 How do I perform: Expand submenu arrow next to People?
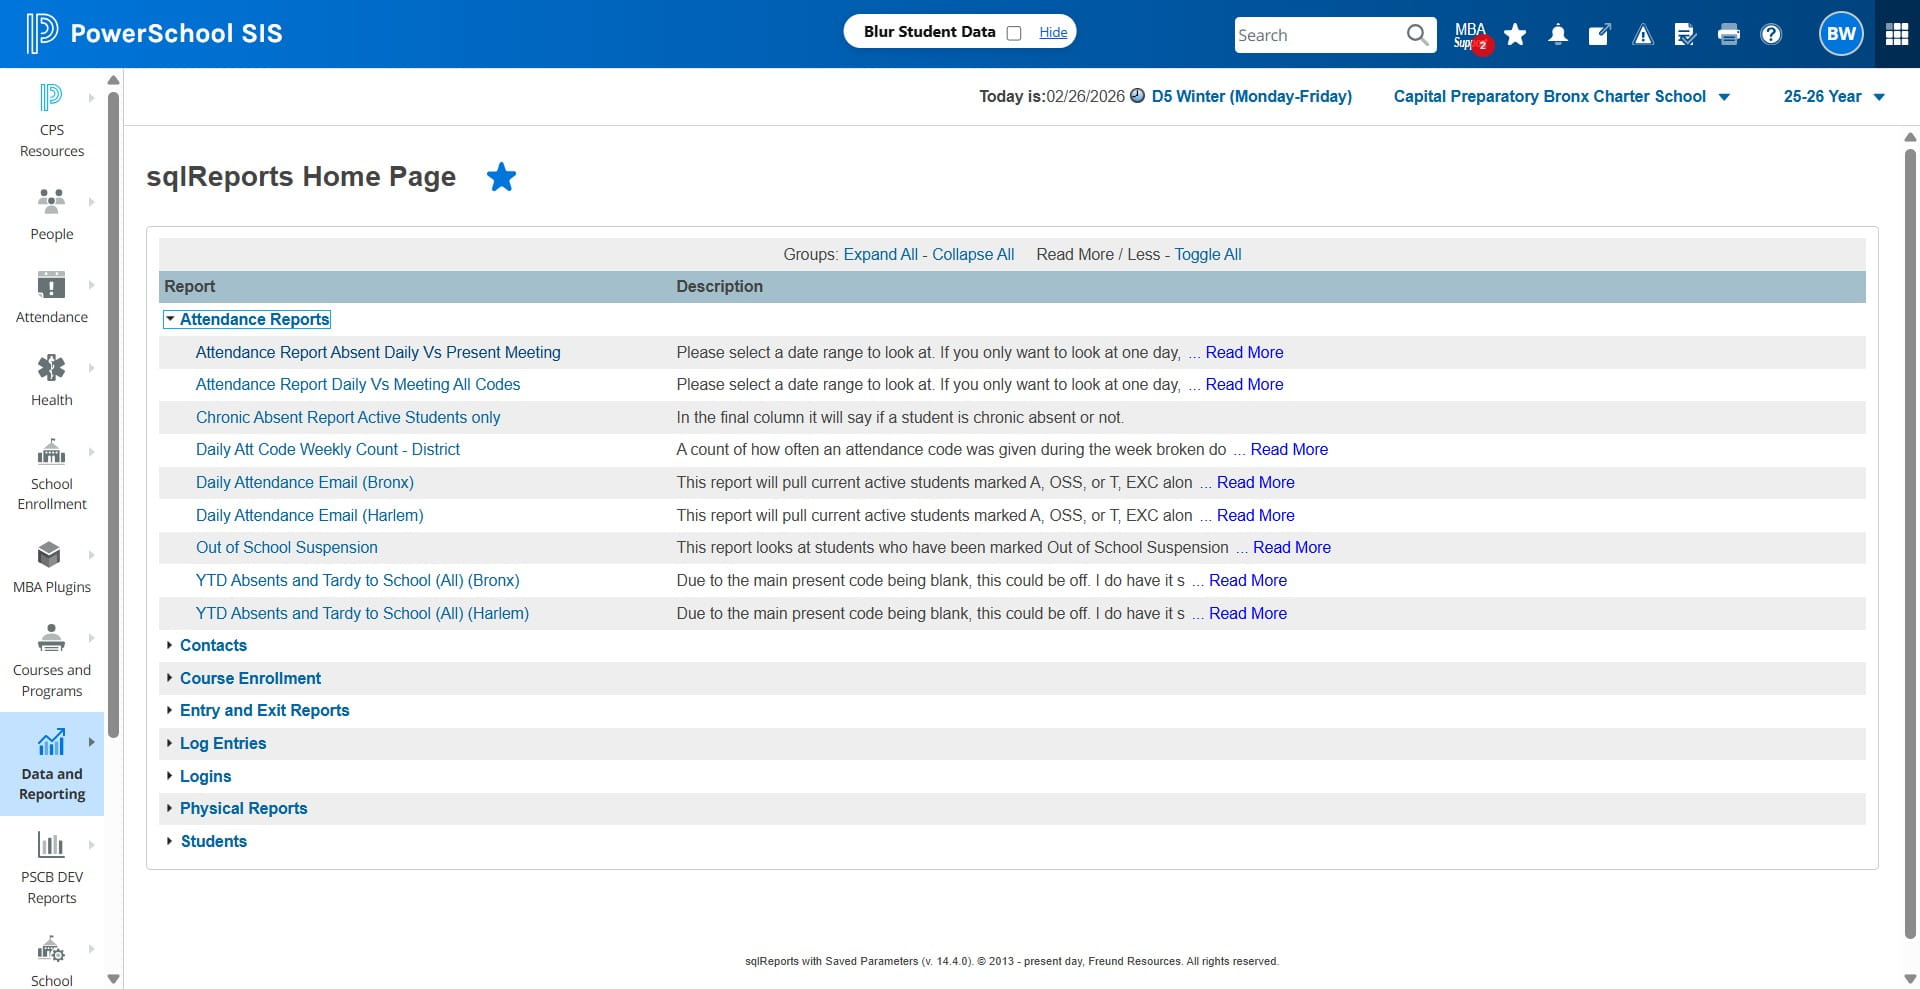click(x=91, y=202)
